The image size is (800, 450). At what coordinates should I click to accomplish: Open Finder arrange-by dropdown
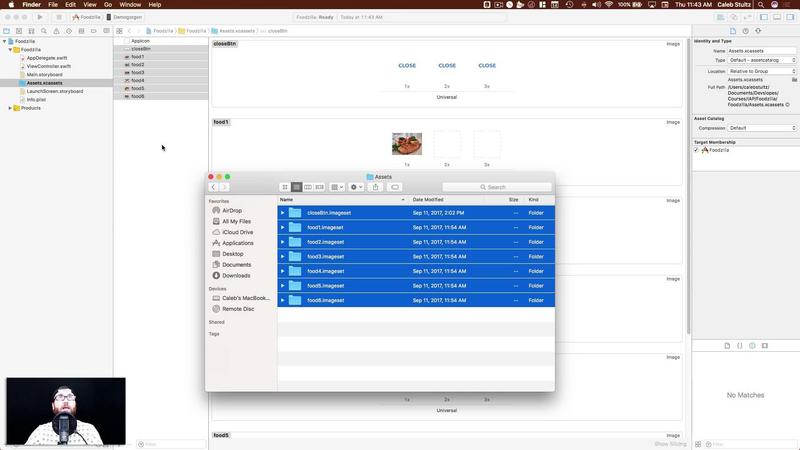[337, 187]
